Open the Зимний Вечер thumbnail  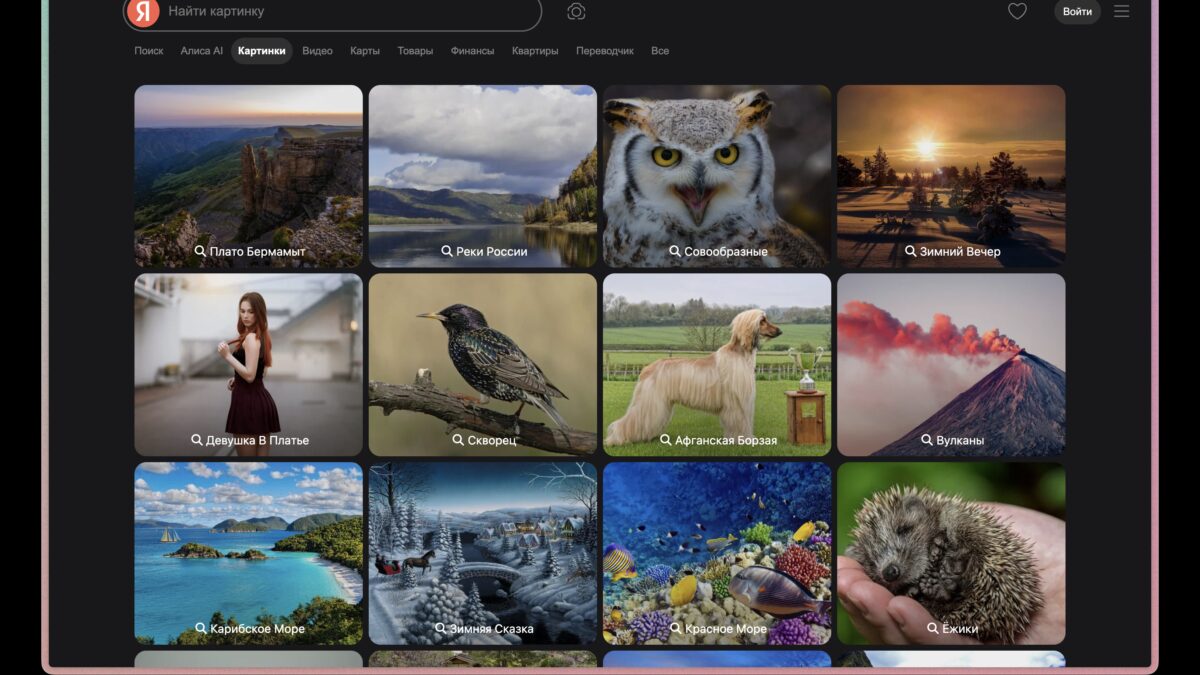tap(951, 176)
